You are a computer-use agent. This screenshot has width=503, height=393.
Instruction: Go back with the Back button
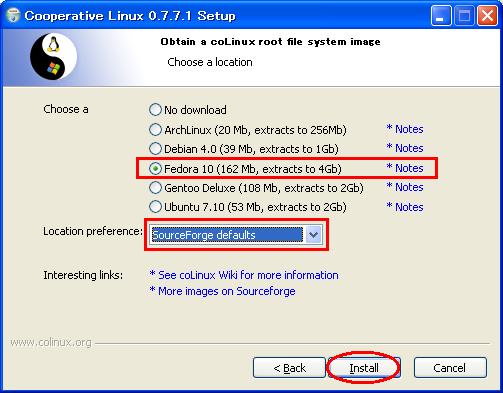(x=289, y=368)
